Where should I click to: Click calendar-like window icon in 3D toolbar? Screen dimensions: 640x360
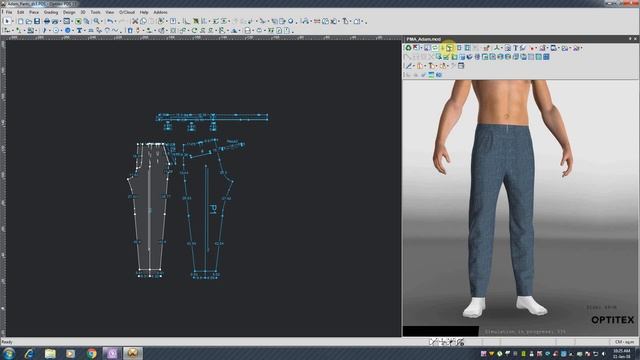coord(461,66)
